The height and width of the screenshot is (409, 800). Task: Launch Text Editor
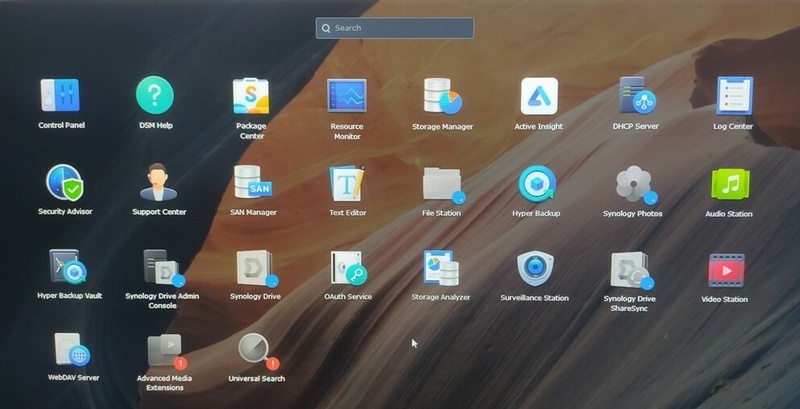(347, 183)
